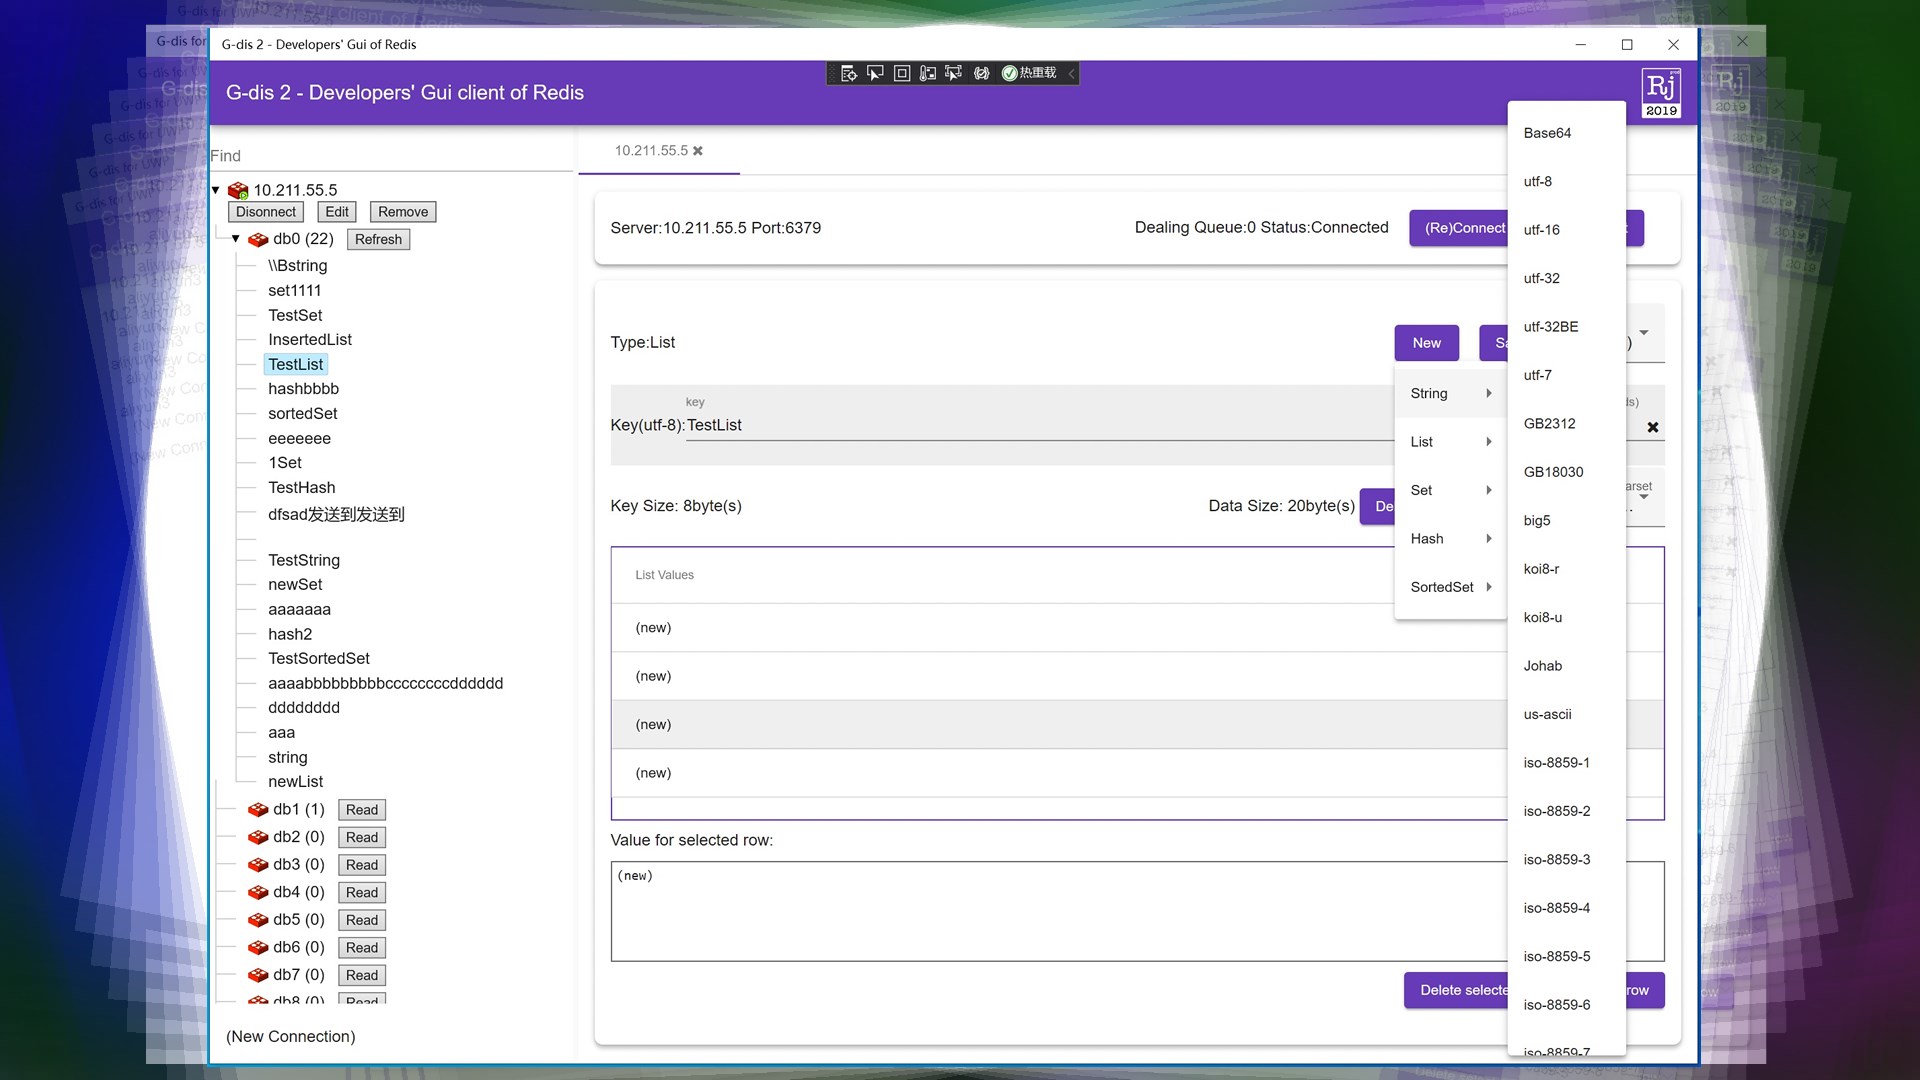Click the thermometer layout icon in debug toolbar
This screenshot has height=1080, width=1920.
[928, 73]
